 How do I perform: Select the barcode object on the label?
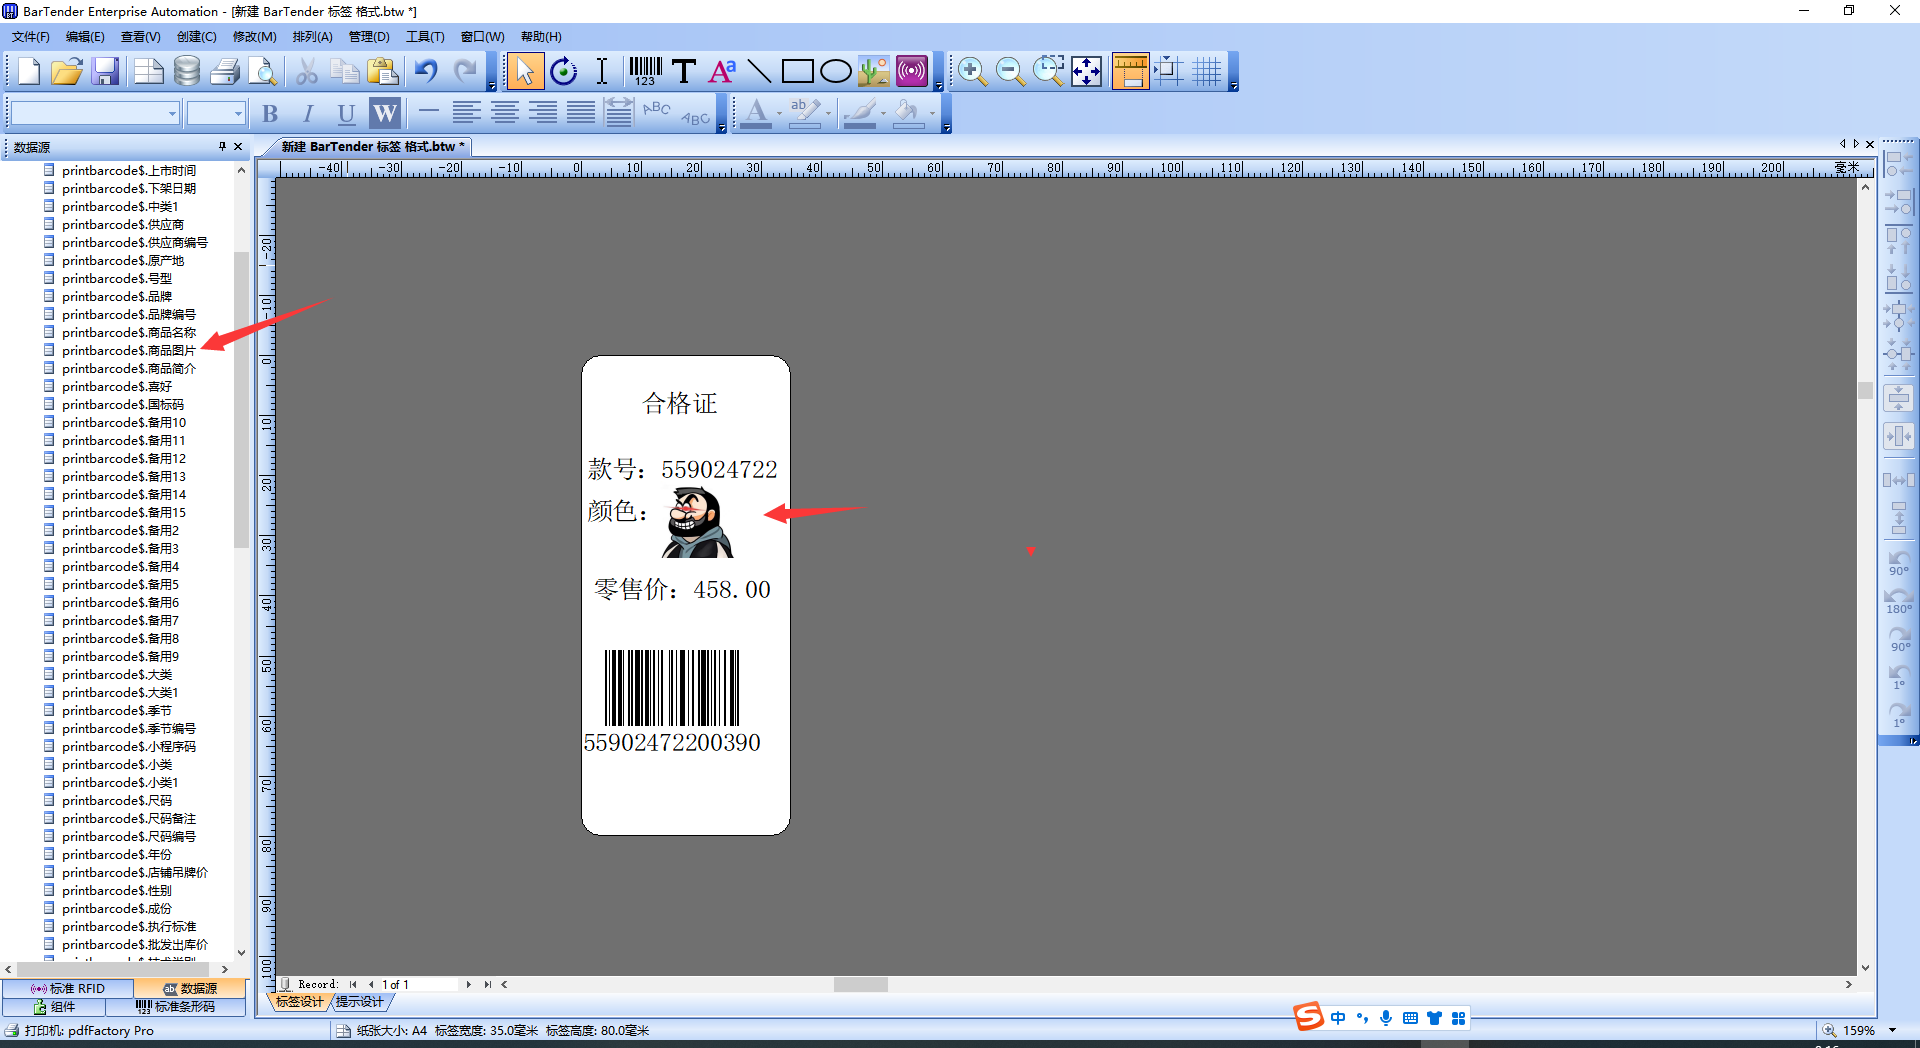click(x=672, y=688)
